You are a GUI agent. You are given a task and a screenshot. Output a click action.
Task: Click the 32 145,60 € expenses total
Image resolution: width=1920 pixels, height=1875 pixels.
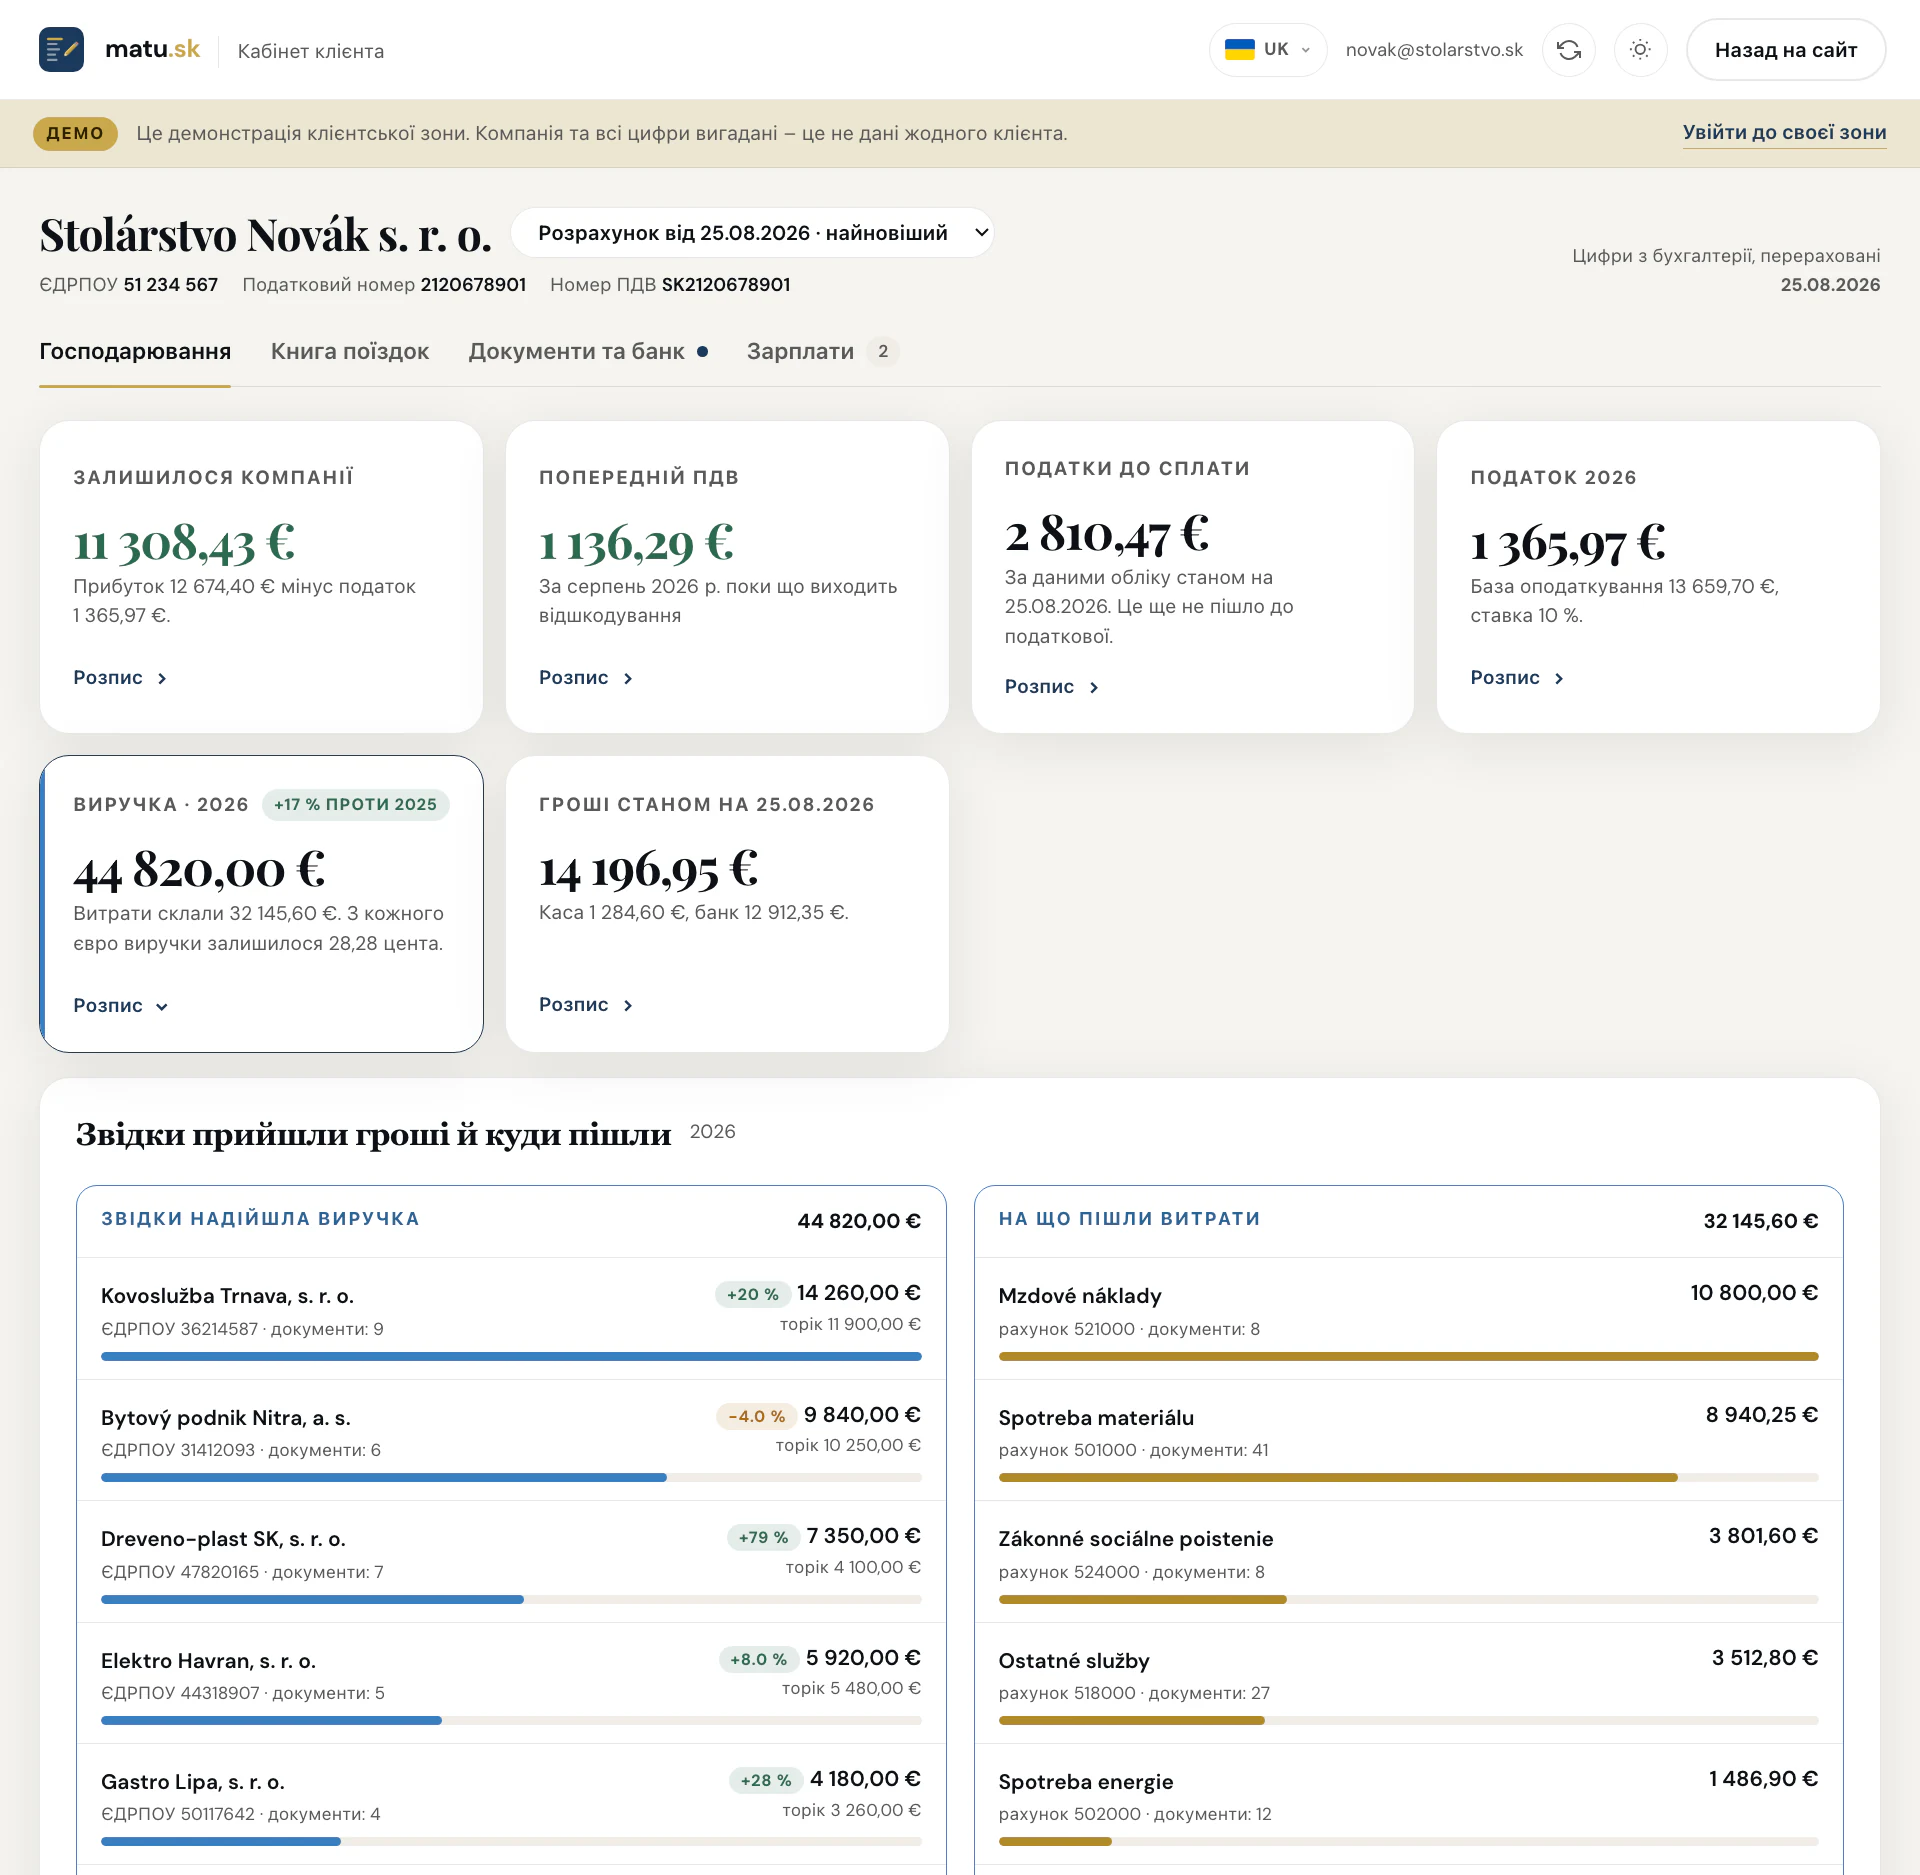pos(1761,1221)
